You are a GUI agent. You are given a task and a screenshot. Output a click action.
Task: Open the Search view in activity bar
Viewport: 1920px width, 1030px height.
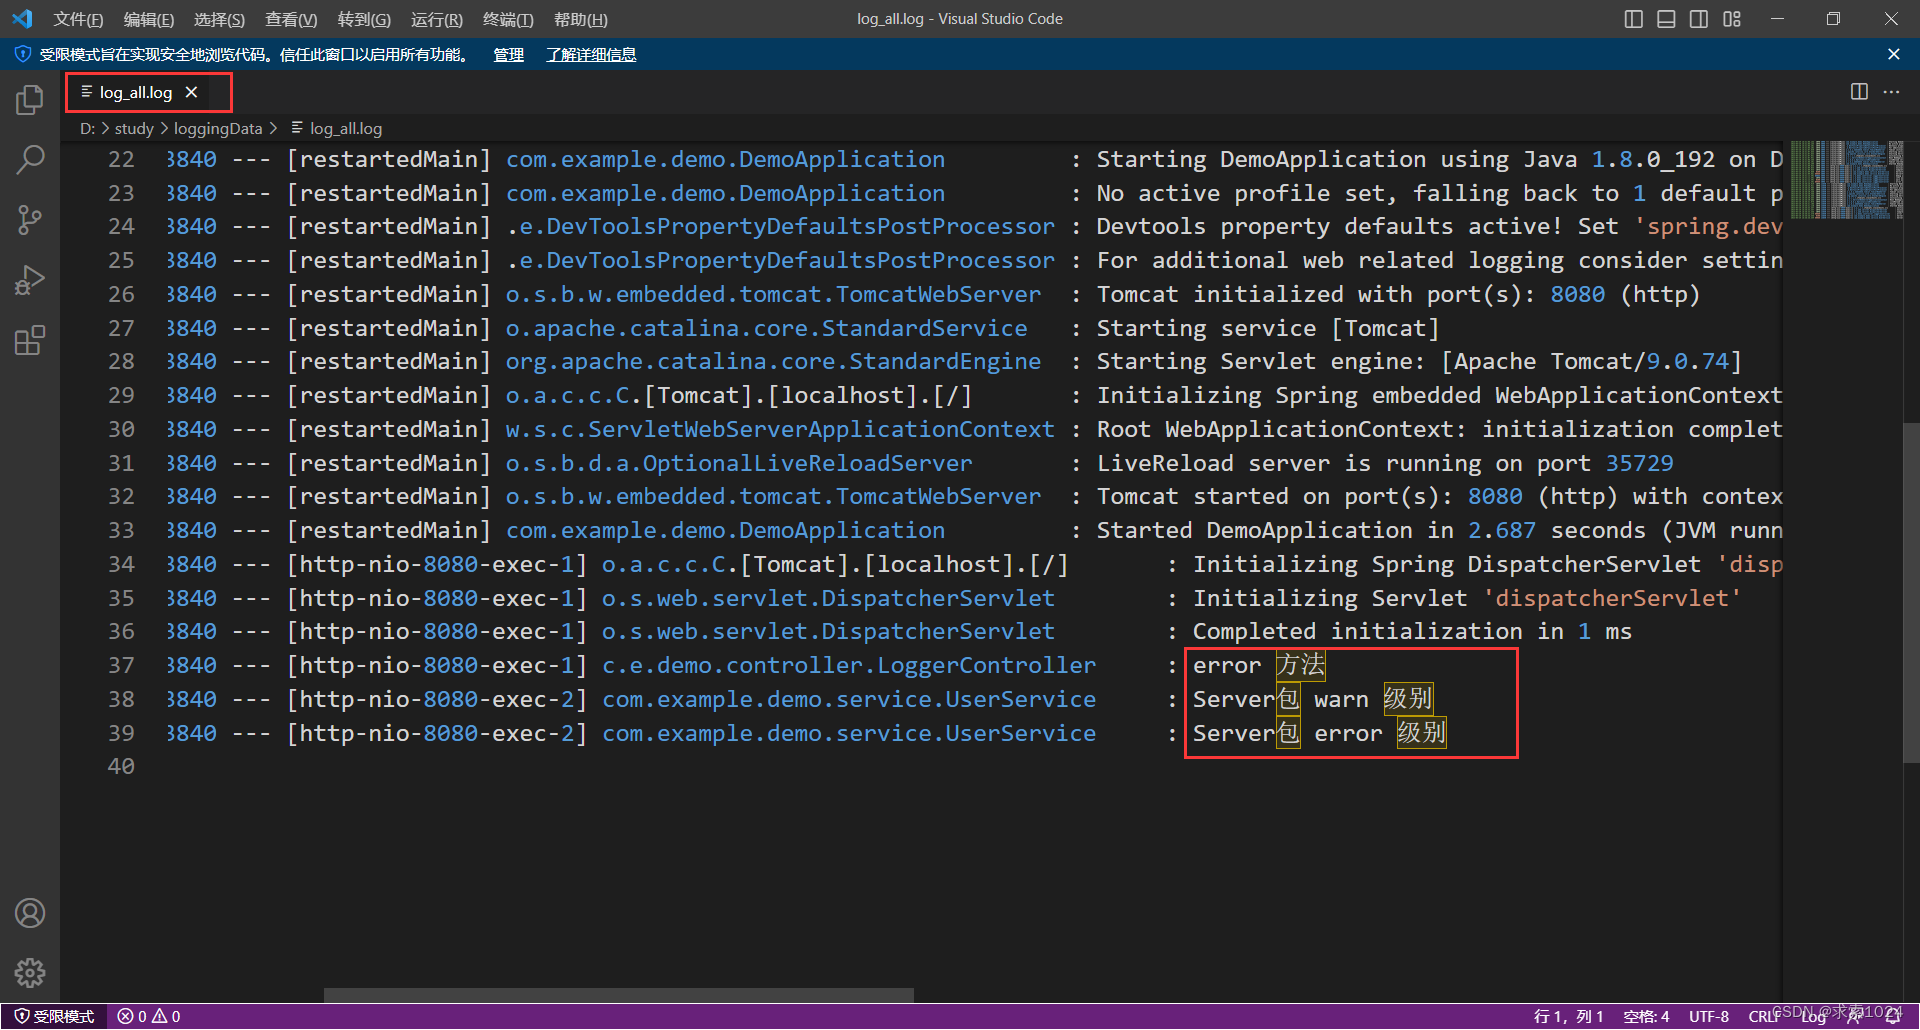(30, 159)
